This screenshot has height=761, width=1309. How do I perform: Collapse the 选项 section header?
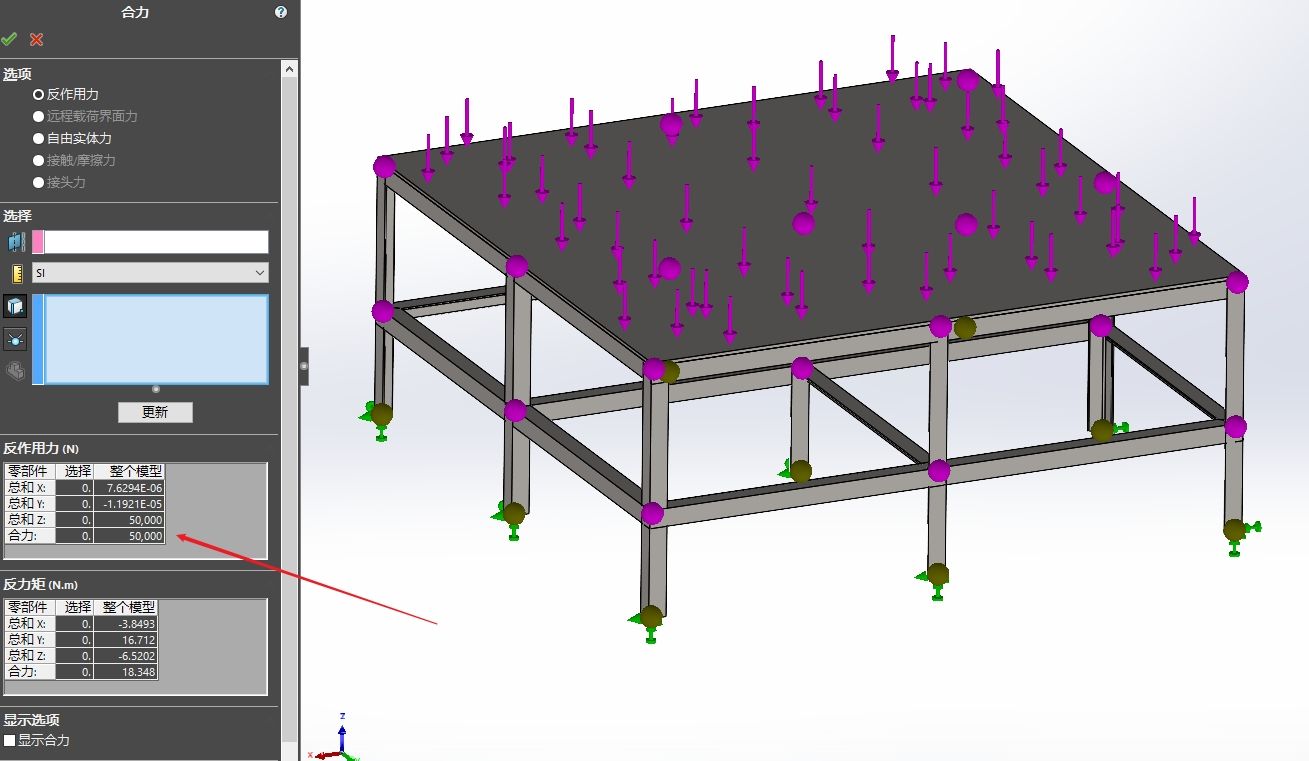coord(18,74)
